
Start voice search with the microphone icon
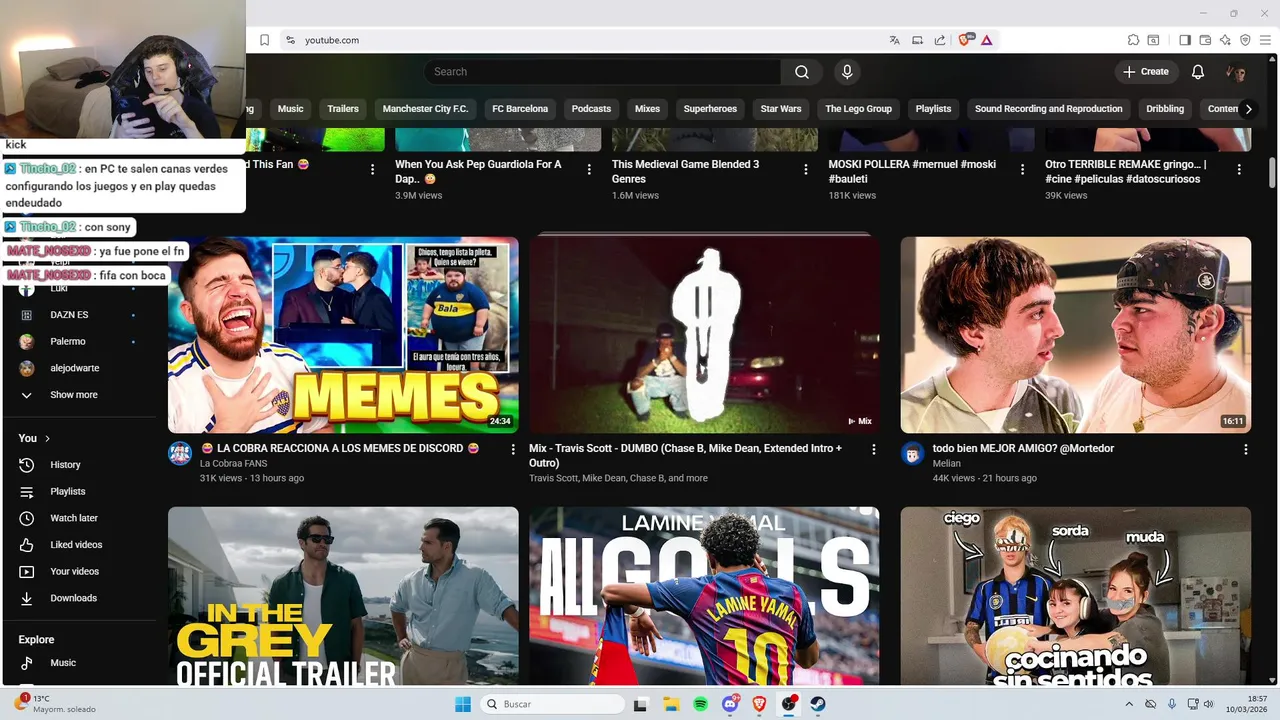847,72
